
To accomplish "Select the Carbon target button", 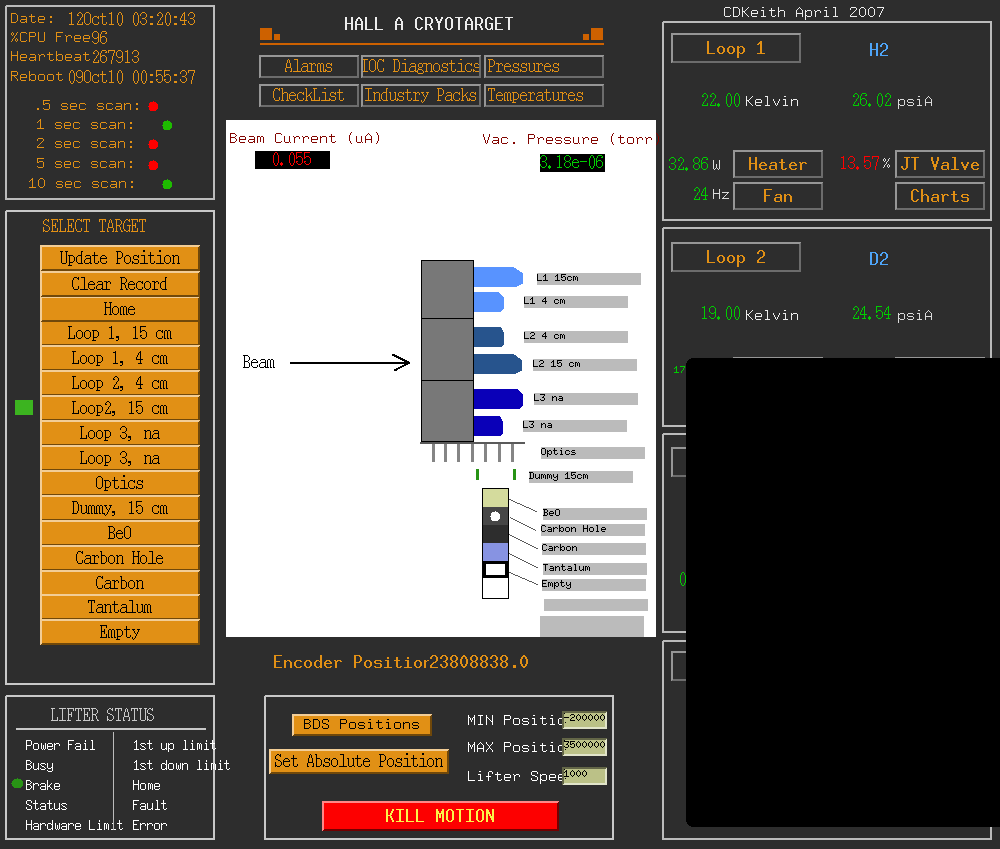I will (120, 583).
